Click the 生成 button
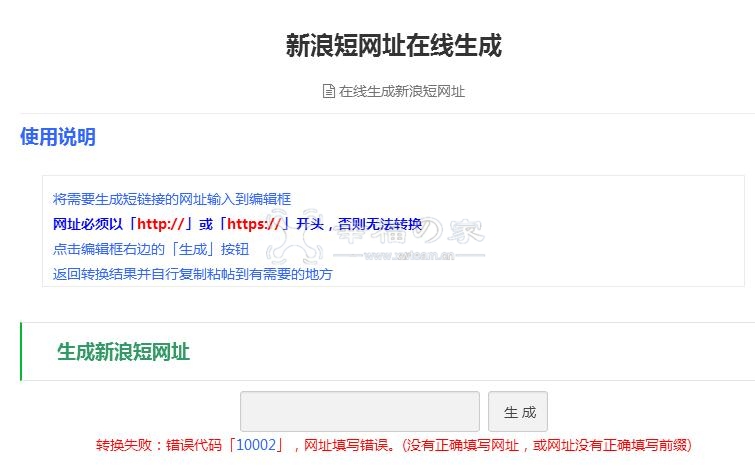This screenshot has height=474, width=755. click(518, 411)
